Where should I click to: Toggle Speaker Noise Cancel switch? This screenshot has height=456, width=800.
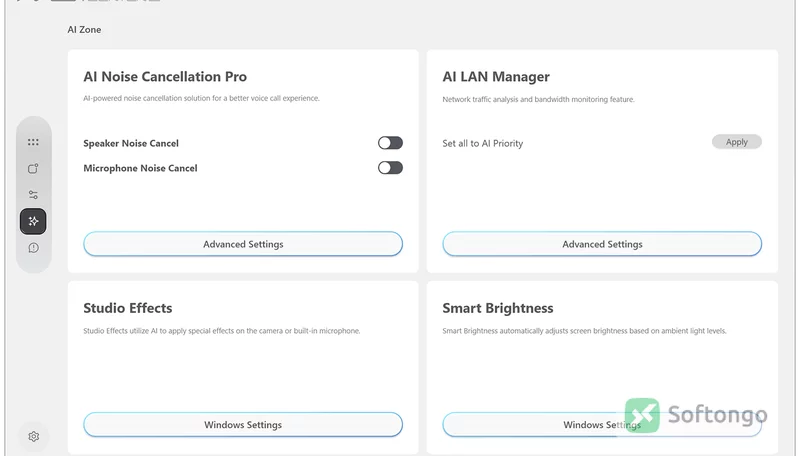390,143
